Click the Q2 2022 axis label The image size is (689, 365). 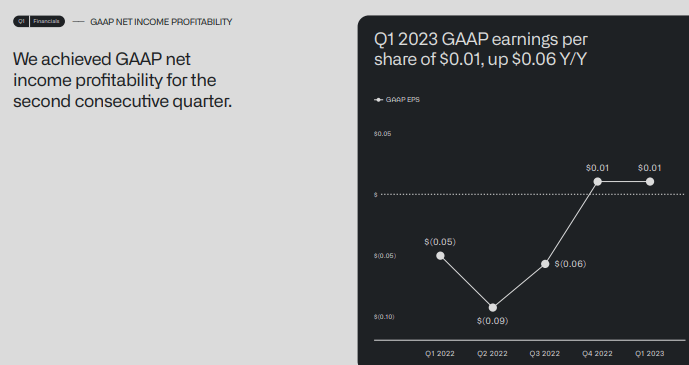coord(492,354)
